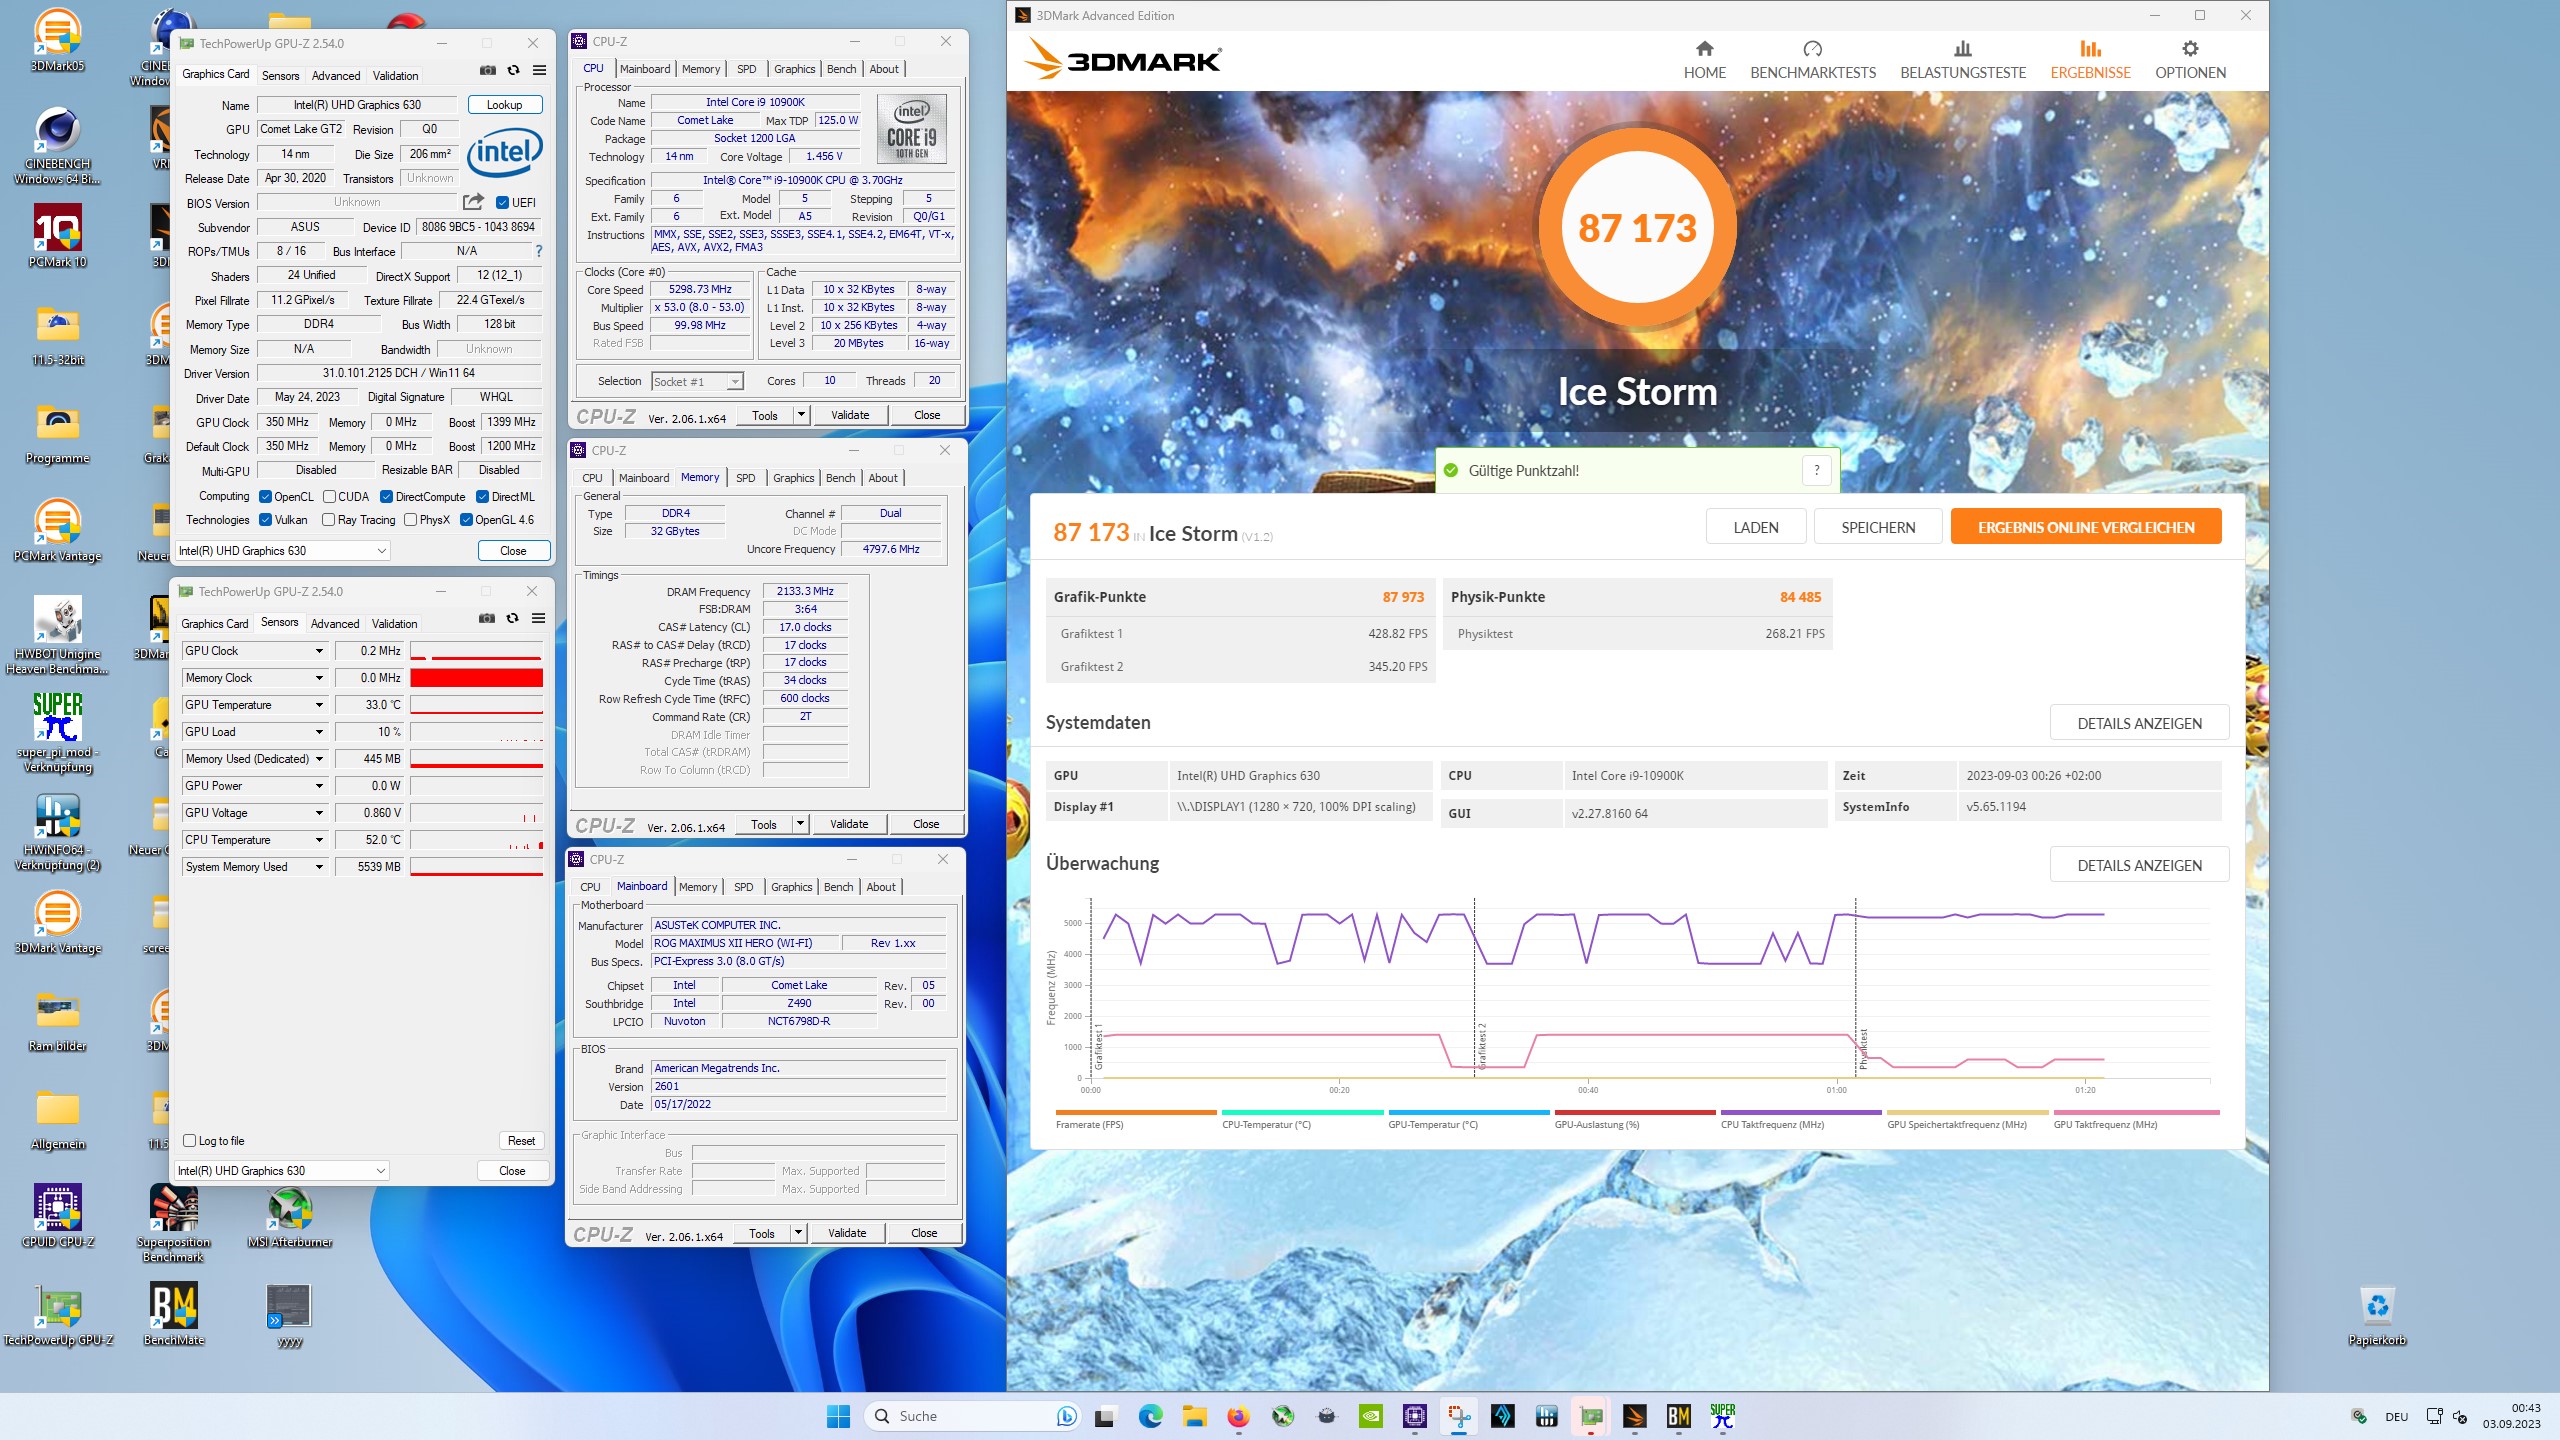
Task: Open 3DMark05 desktop icon
Action: pos(58,40)
